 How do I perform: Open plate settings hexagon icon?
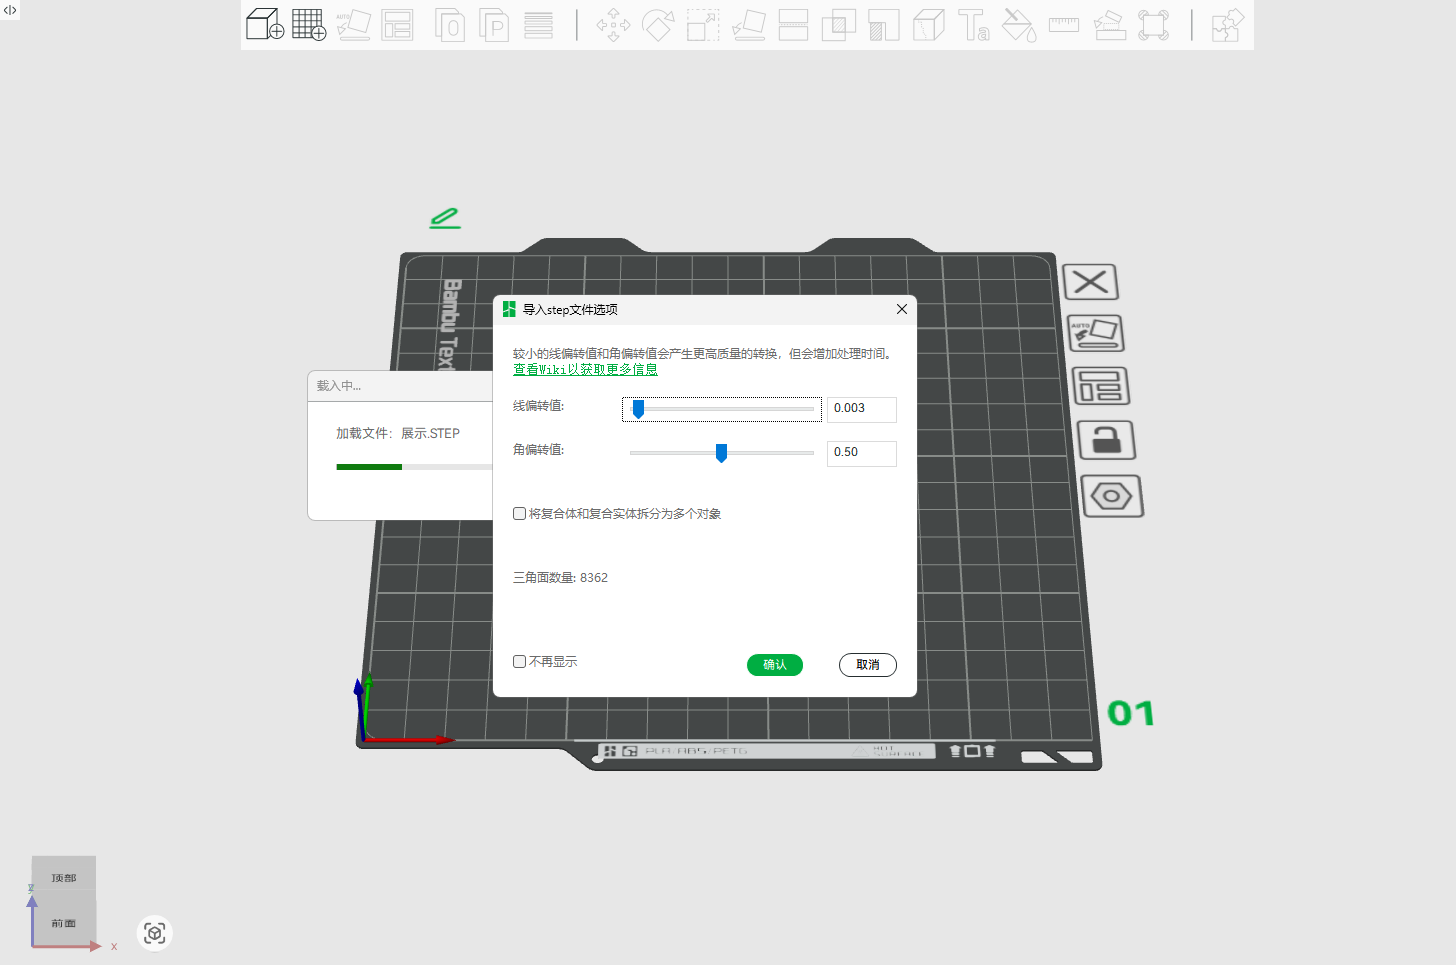[1111, 496]
